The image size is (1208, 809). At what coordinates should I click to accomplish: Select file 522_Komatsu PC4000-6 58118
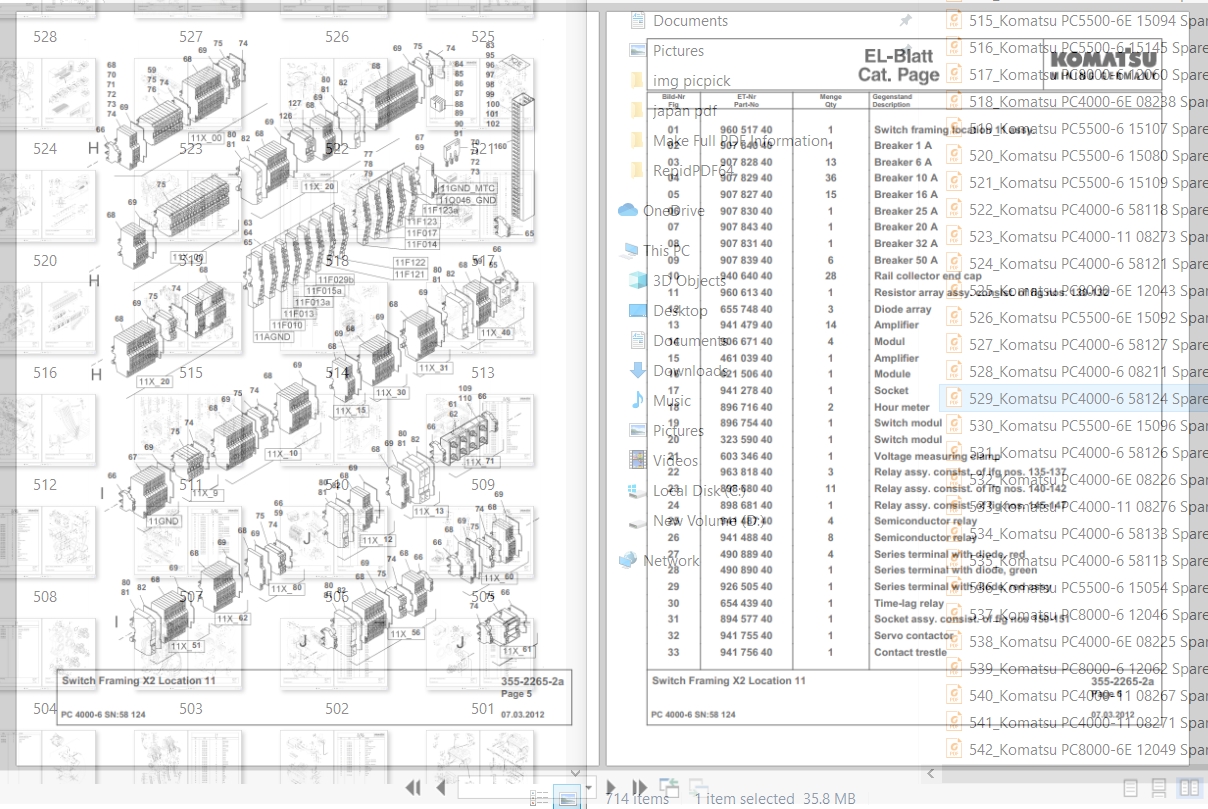pos(1088,209)
